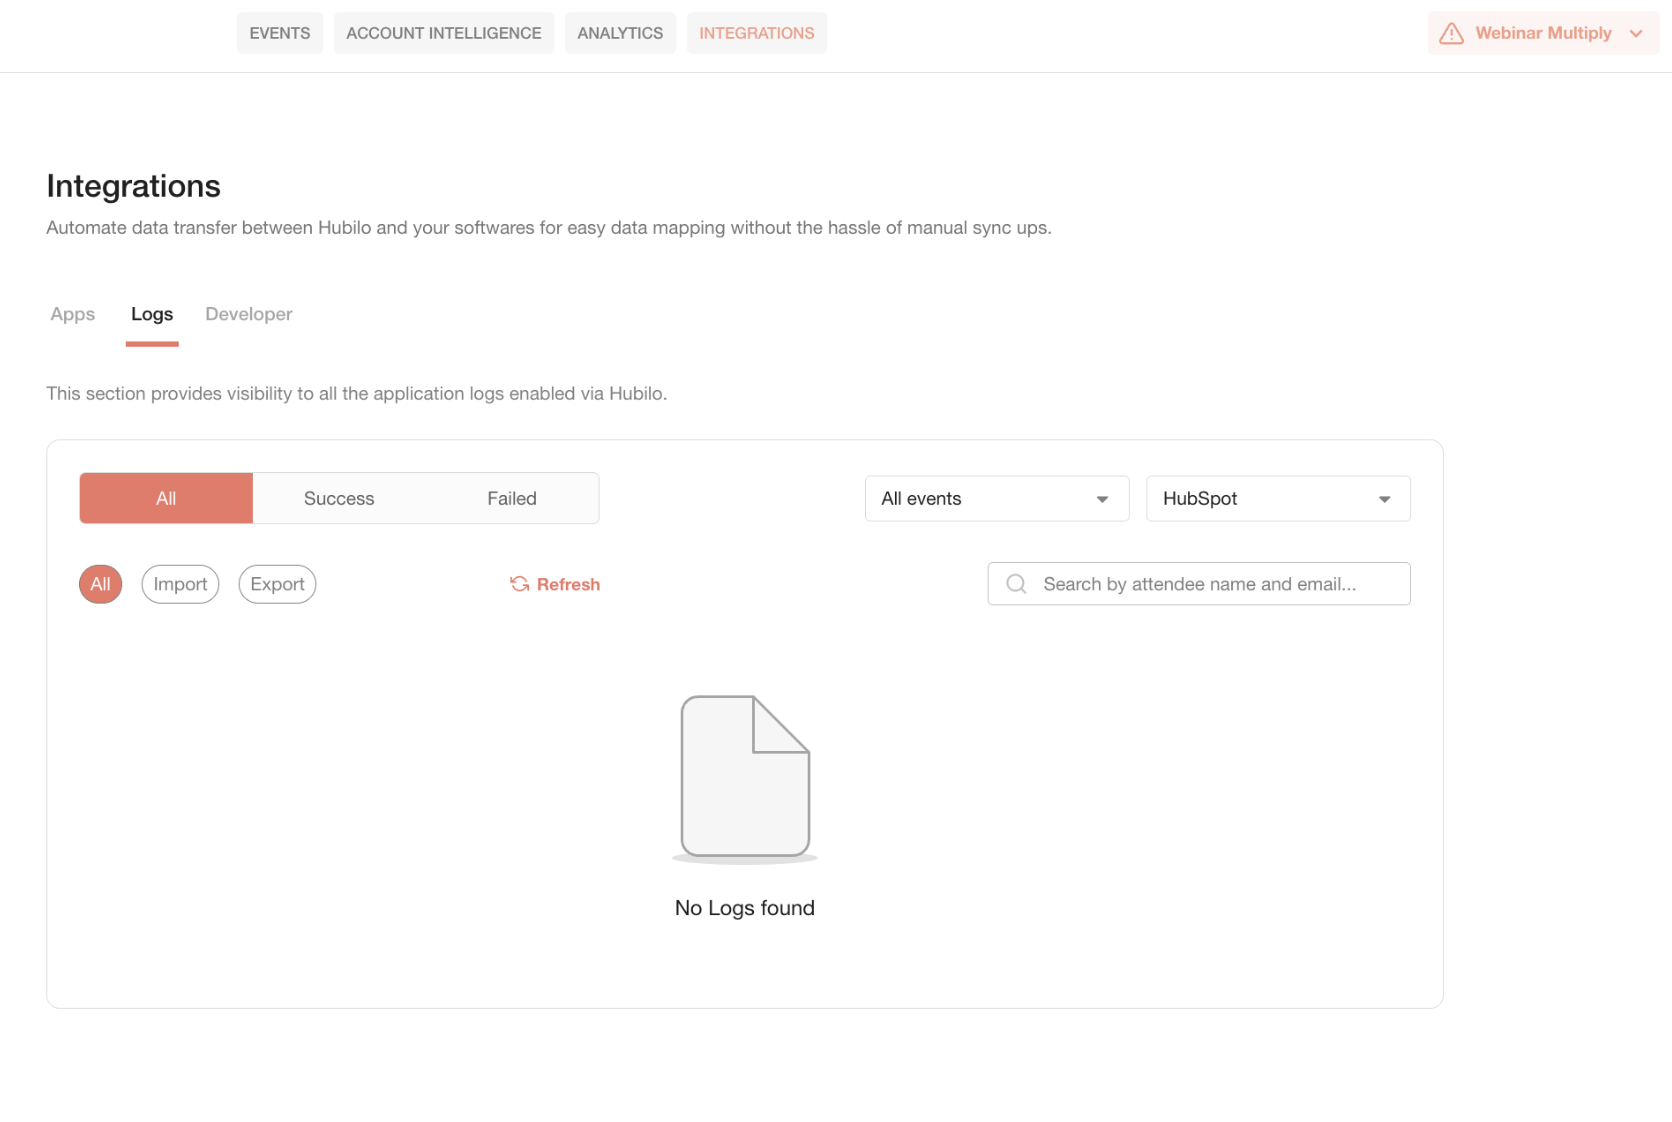Switch to the Apps tab
Screen dimensions: 1672x1122
[x=73, y=314]
